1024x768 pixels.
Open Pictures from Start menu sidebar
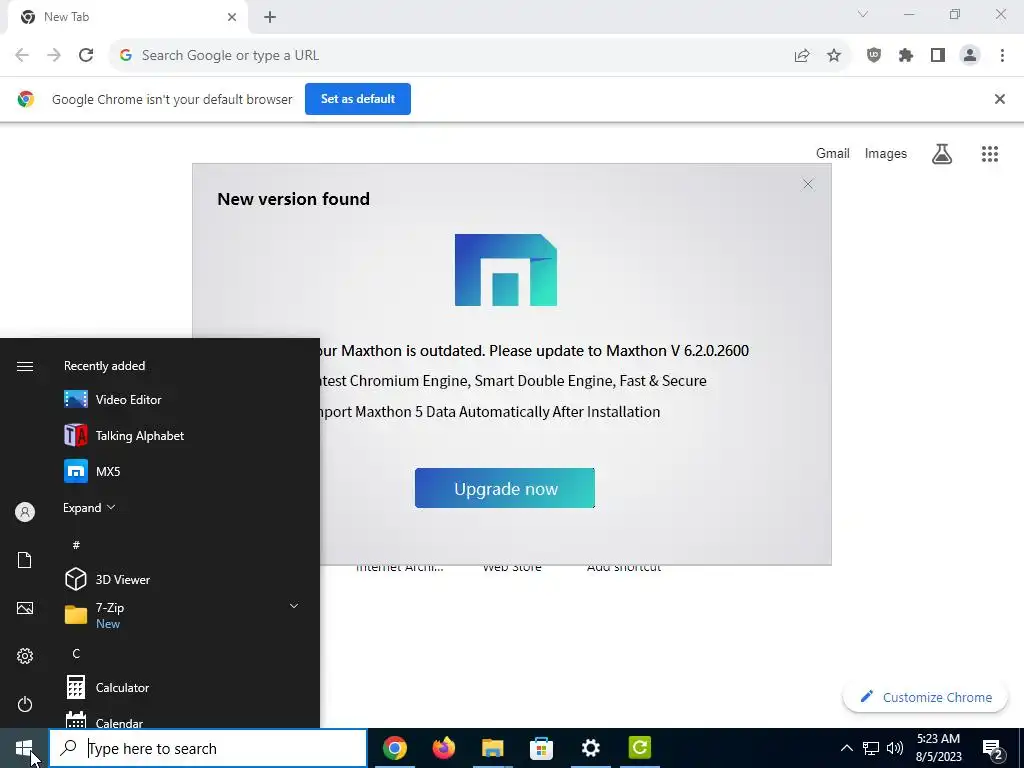pyautogui.click(x=25, y=609)
